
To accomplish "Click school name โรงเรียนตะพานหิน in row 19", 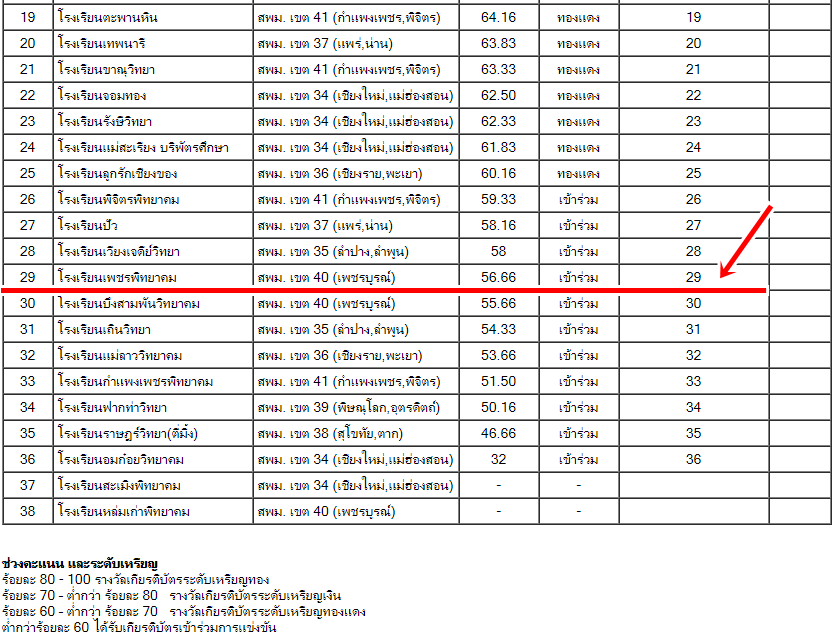I will [108, 18].
